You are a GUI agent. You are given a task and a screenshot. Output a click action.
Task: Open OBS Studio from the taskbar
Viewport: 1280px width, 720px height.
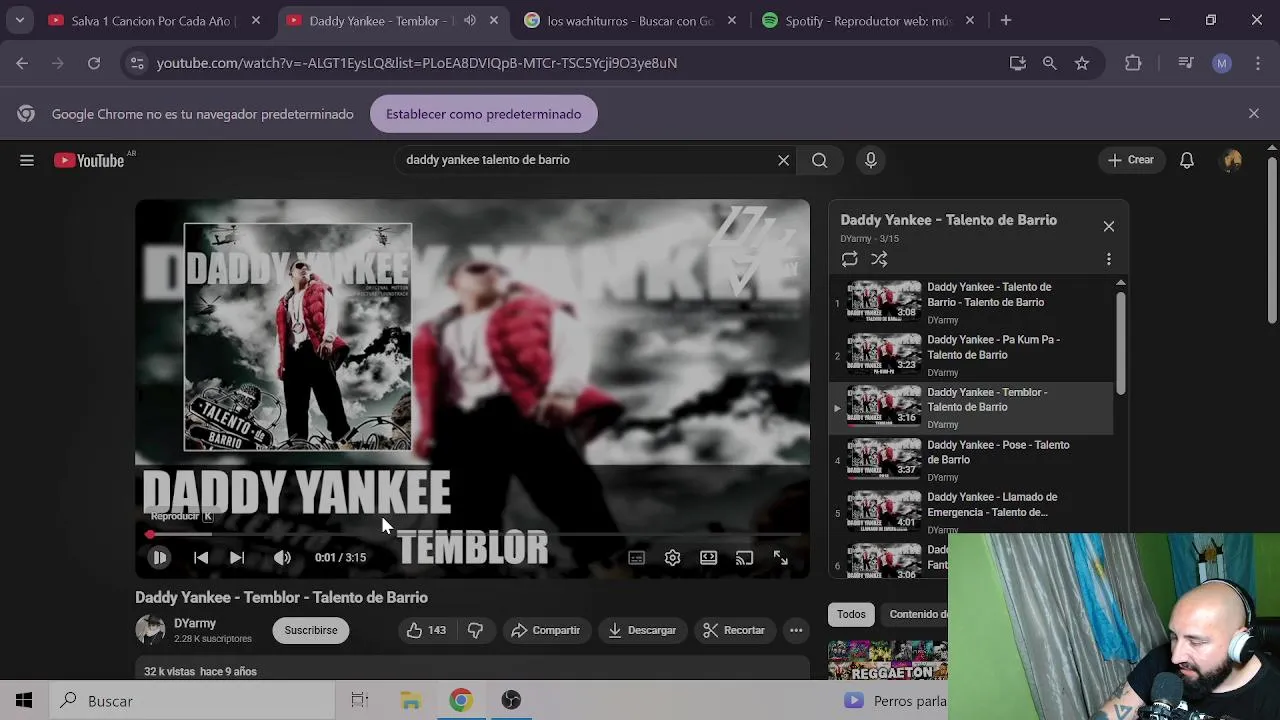tap(511, 701)
